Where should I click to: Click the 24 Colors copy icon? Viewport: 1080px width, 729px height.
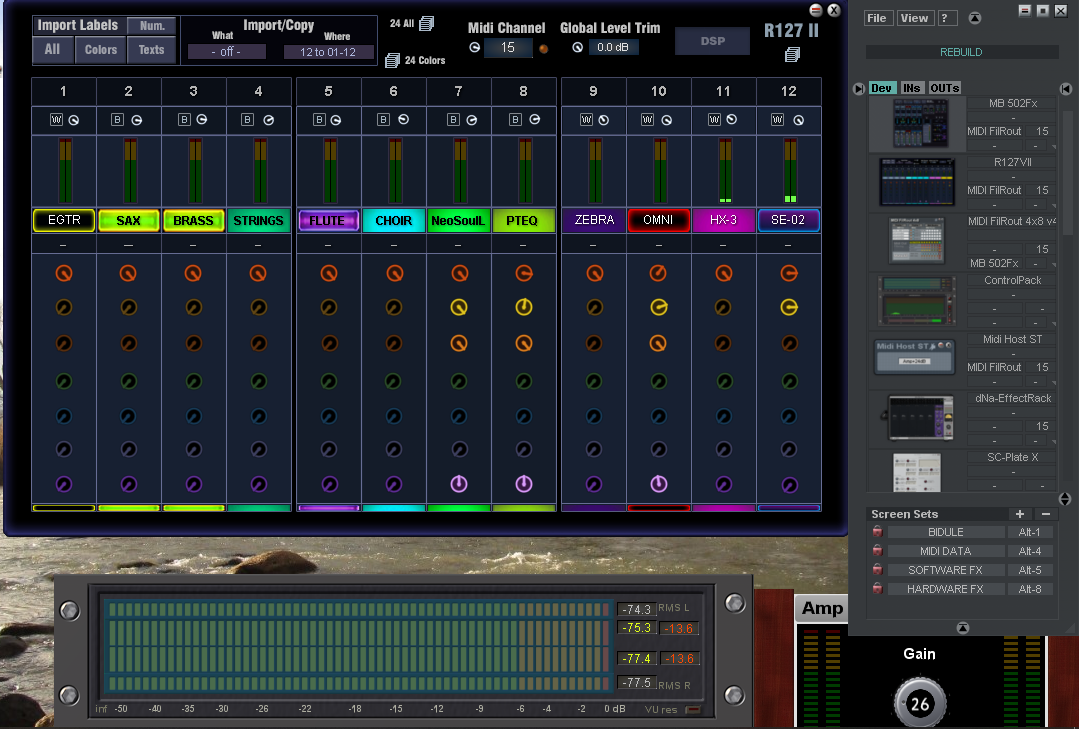(x=392, y=61)
